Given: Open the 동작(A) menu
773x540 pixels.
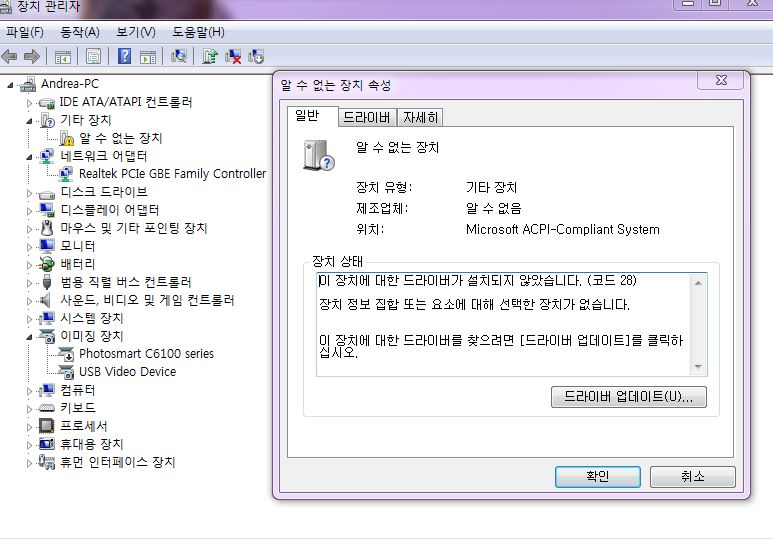Looking at the screenshot, I should pyautogui.click(x=79, y=33).
